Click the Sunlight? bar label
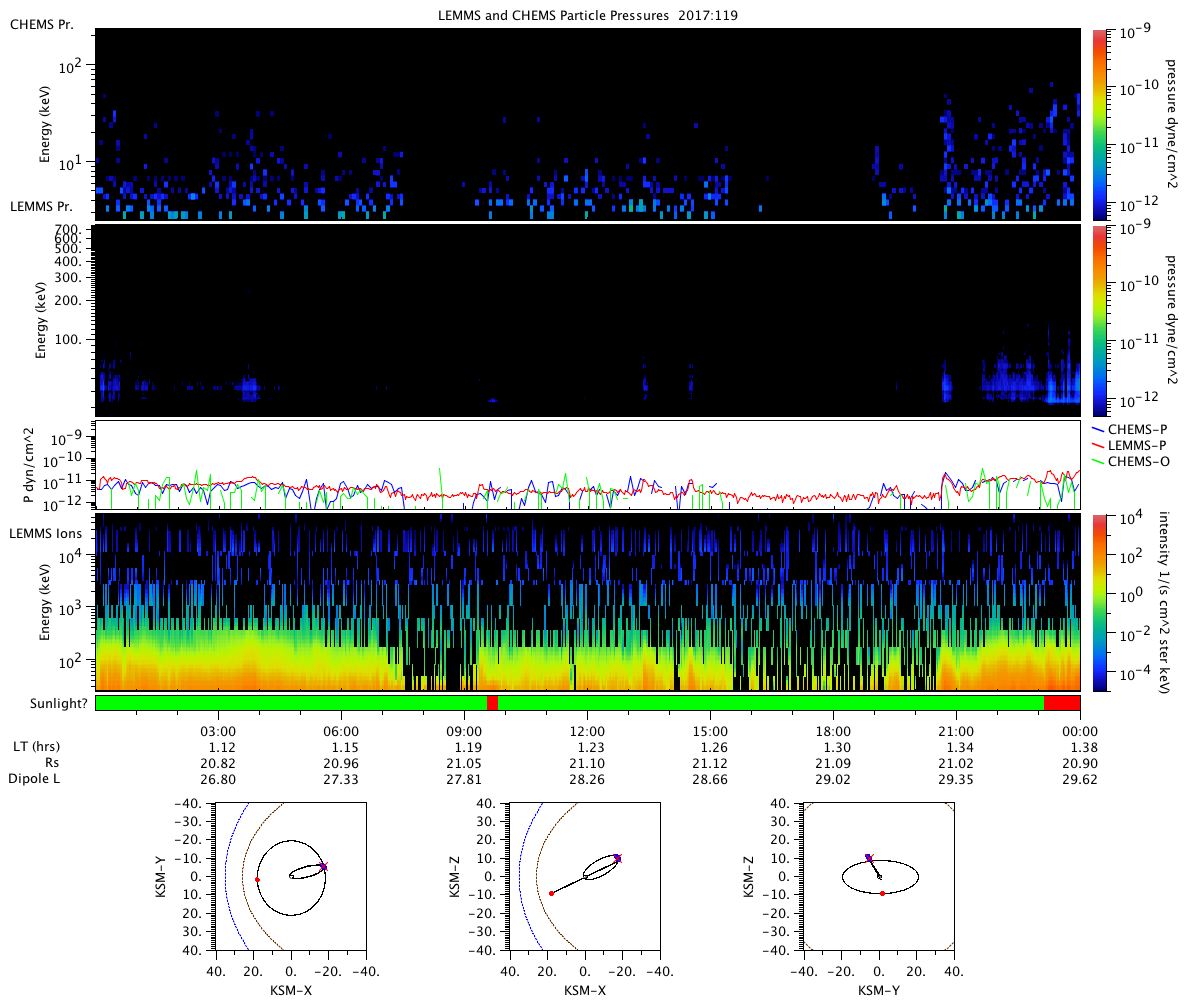 click(x=48, y=703)
